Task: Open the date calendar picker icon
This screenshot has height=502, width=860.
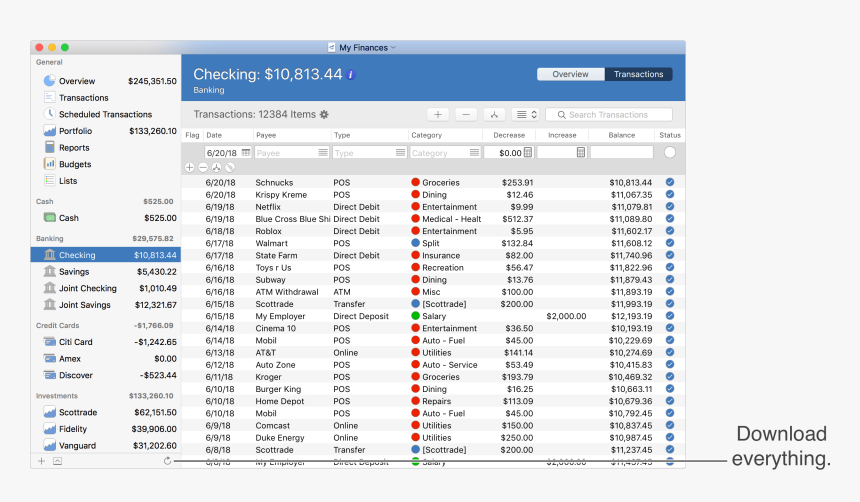Action: coord(245,153)
